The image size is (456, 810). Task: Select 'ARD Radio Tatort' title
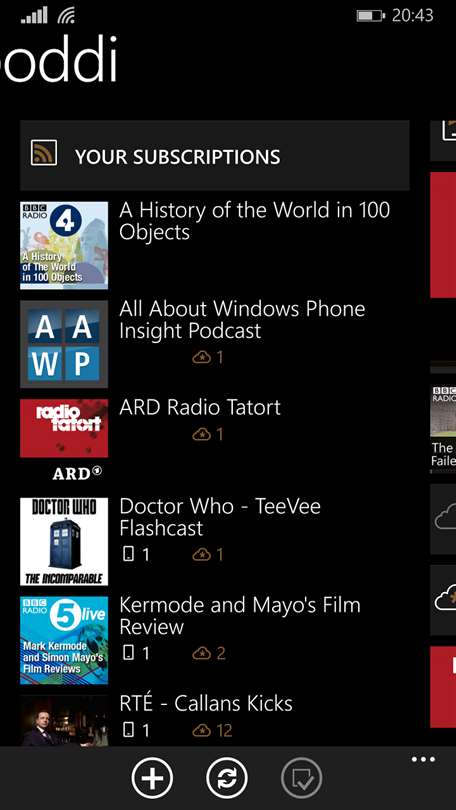(200, 407)
